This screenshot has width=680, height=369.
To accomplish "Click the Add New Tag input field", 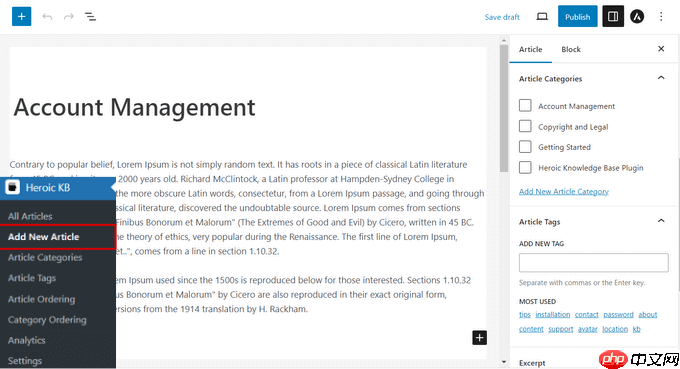I will click(x=593, y=262).
